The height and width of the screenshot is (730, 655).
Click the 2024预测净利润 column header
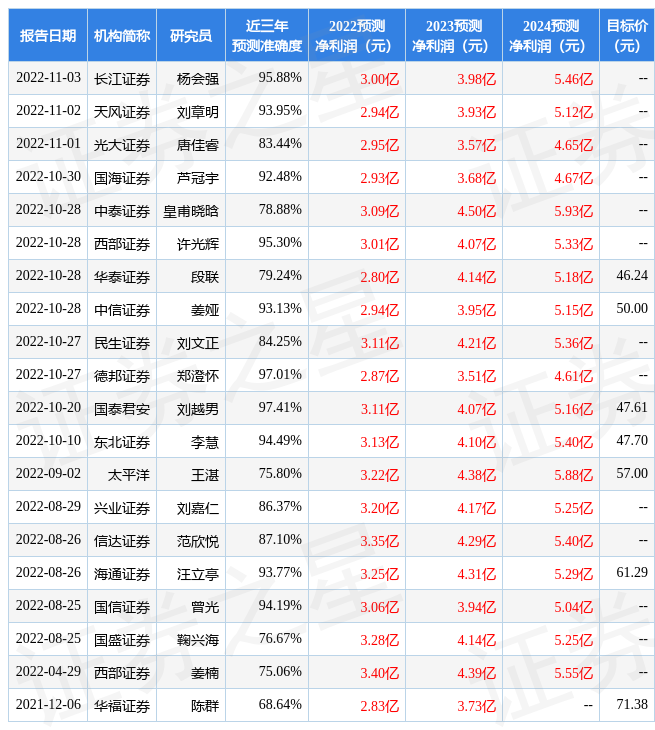(x=551, y=35)
